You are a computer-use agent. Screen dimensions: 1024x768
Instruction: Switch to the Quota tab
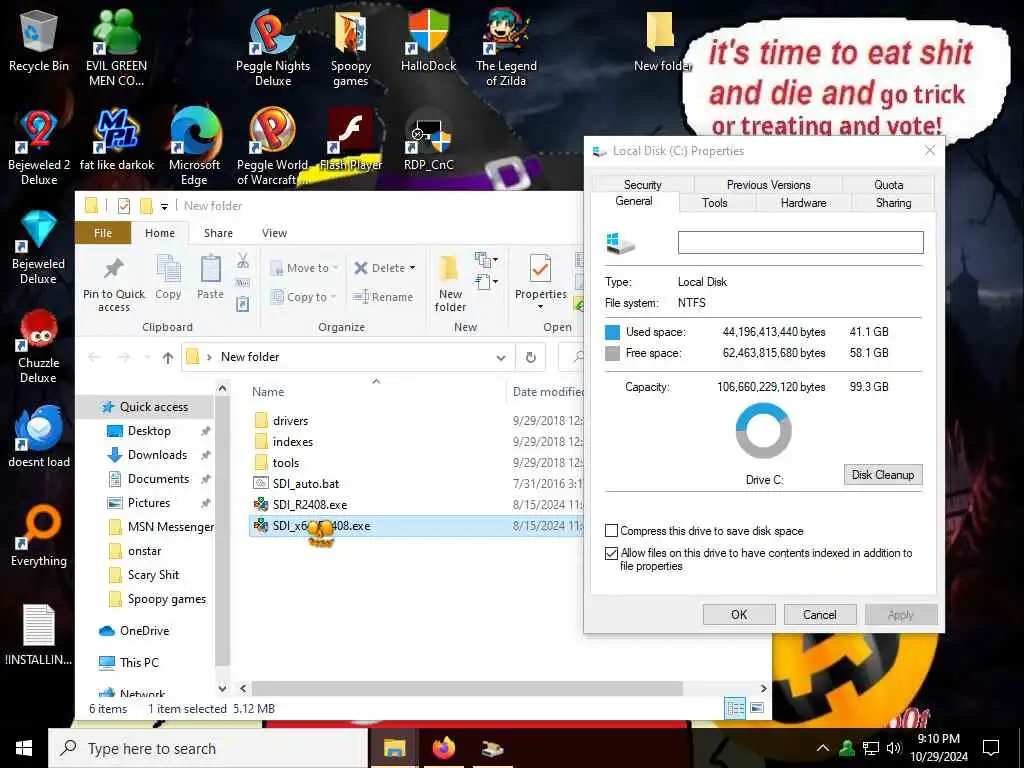[889, 185]
